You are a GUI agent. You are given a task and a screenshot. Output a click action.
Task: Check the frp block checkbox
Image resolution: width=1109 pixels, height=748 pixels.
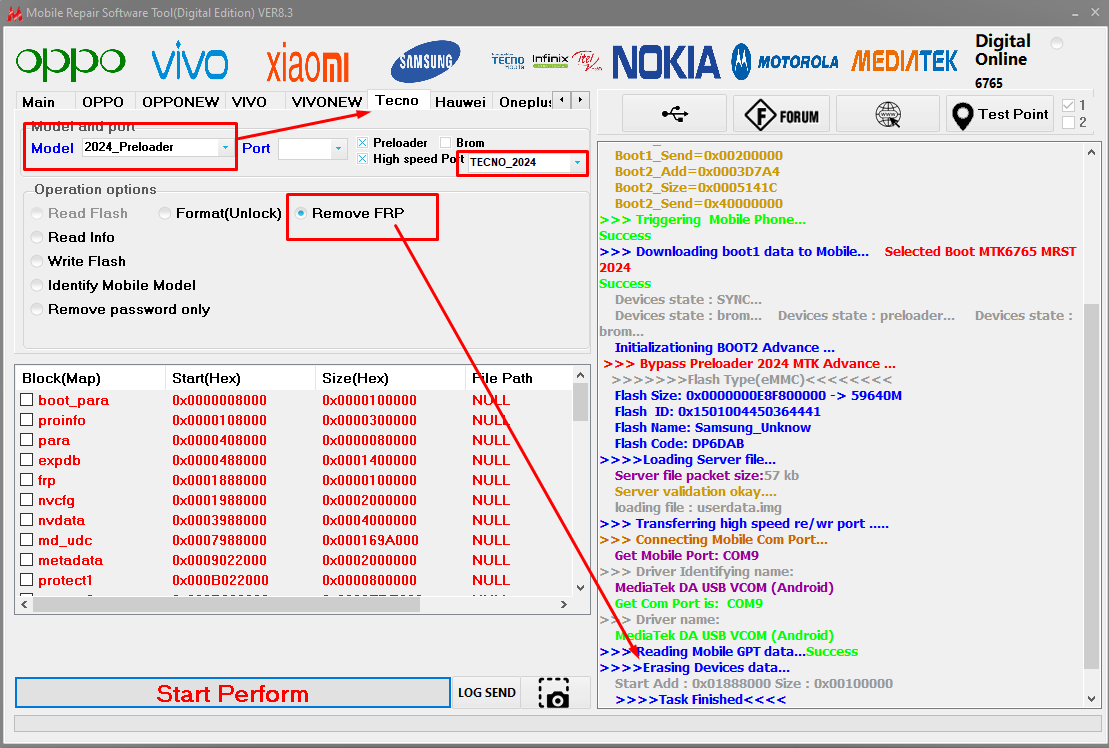click(x=27, y=479)
